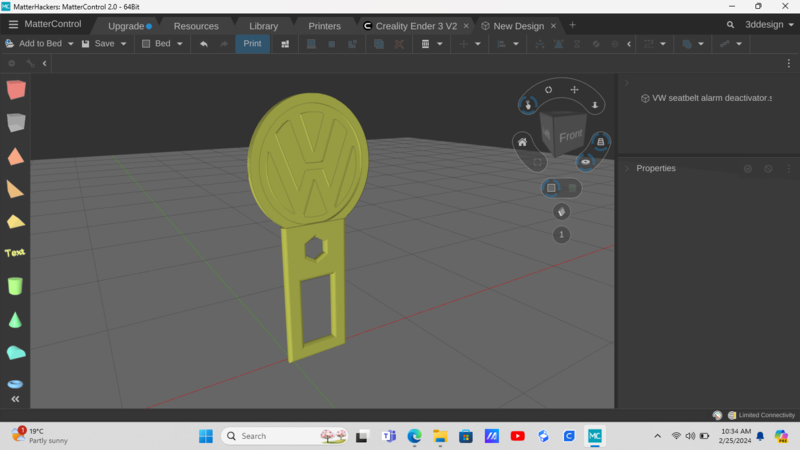800x450 pixels.
Task: Open the Add to Bed dropdown arrow
Action: point(70,44)
